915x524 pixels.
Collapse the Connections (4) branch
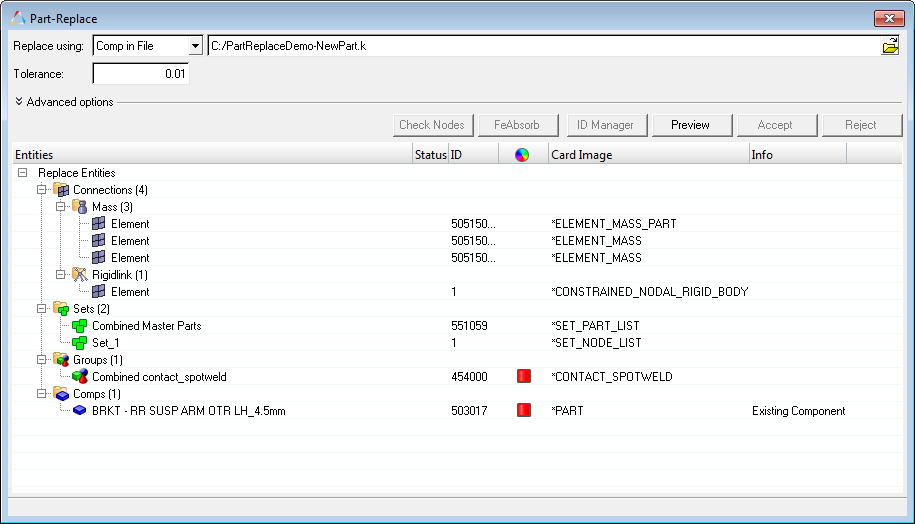41,190
